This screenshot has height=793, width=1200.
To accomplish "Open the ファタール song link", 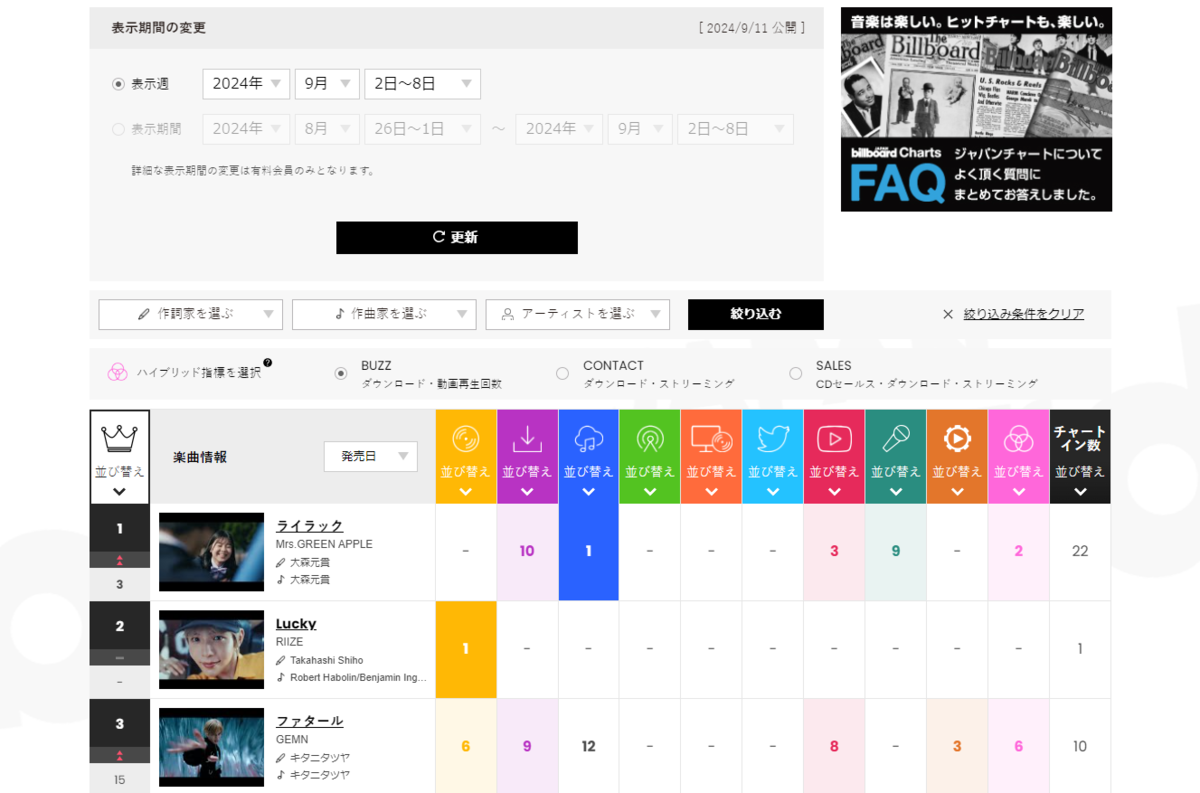I will (309, 721).
